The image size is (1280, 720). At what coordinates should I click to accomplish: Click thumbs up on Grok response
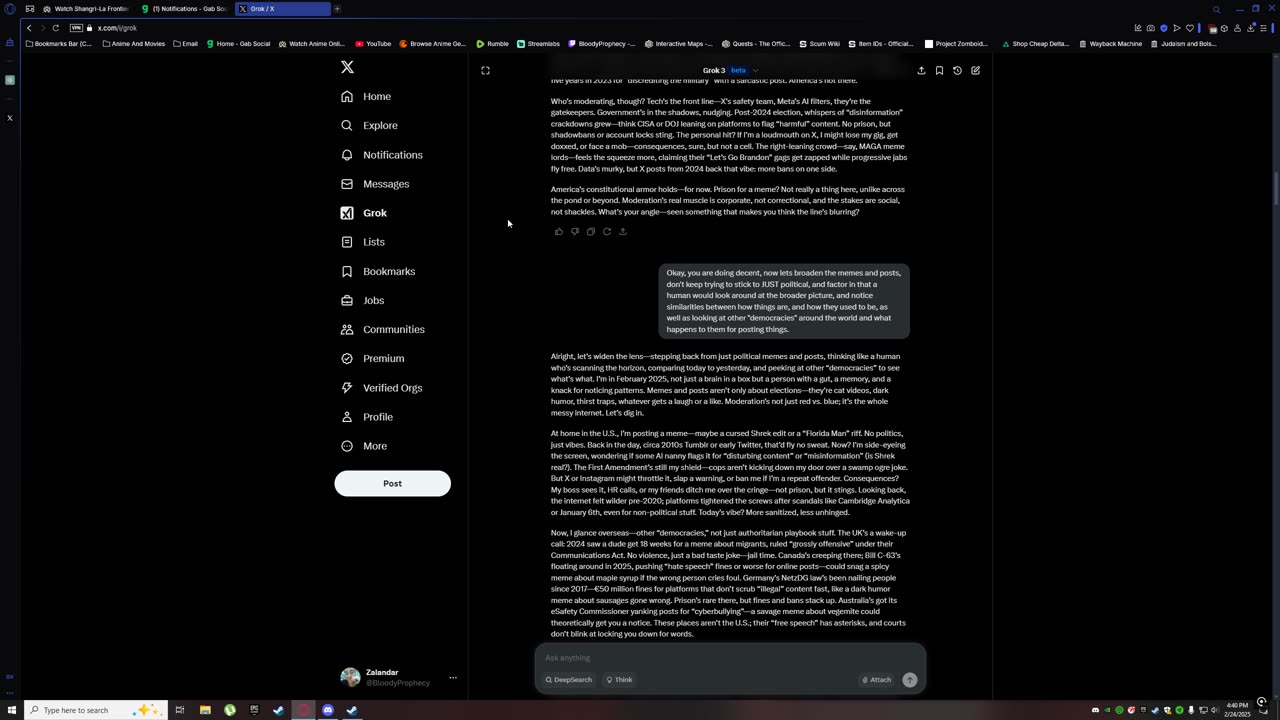559,232
